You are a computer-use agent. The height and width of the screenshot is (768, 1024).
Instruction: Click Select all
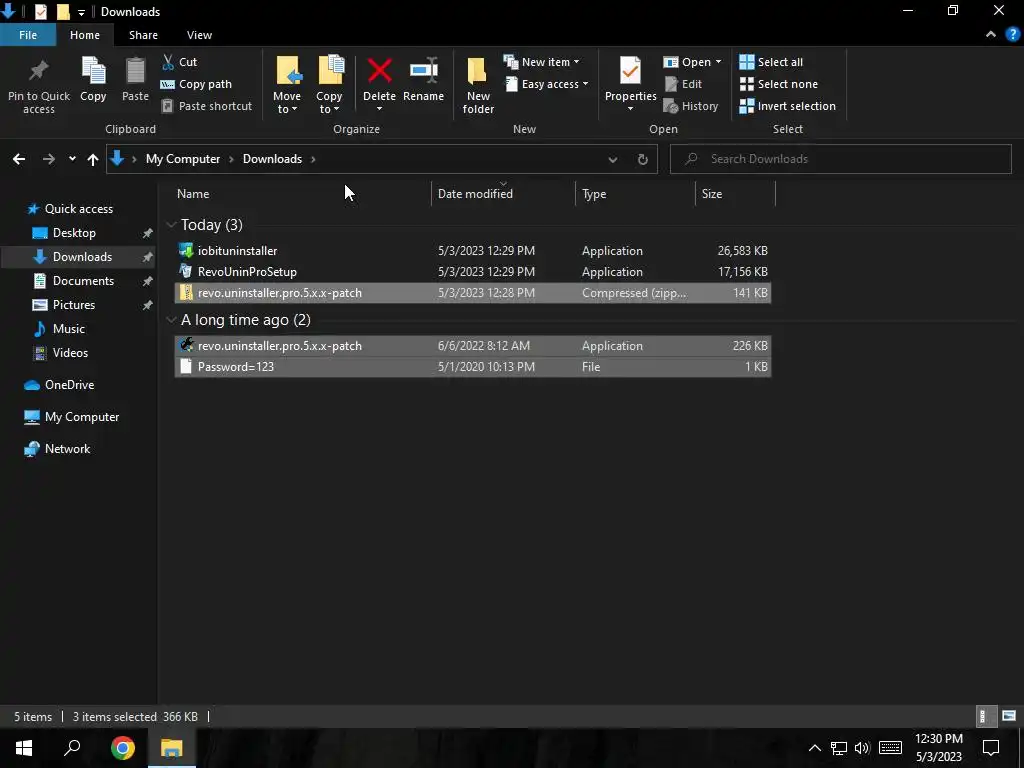771,62
